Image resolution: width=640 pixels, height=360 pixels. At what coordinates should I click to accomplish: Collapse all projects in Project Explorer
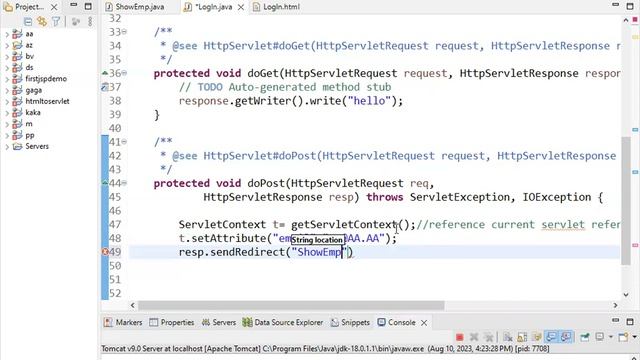pyautogui.click(x=28, y=21)
